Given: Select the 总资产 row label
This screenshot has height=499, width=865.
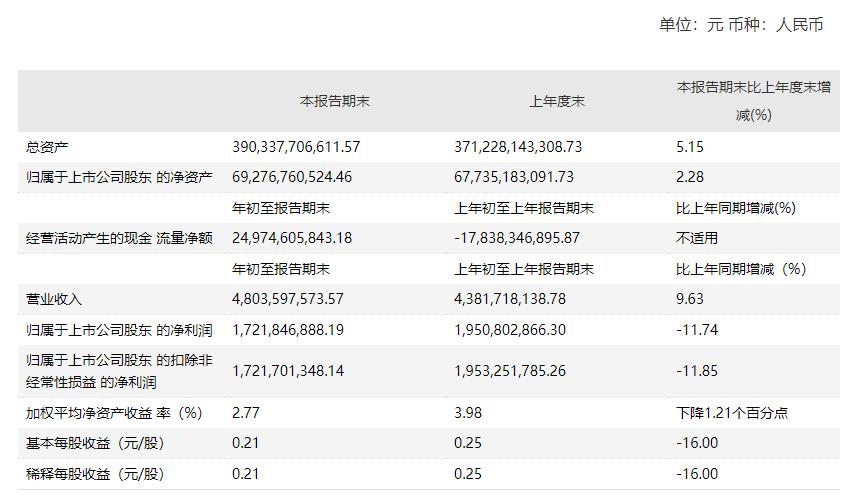Looking at the screenshot, I should [47, 147].
